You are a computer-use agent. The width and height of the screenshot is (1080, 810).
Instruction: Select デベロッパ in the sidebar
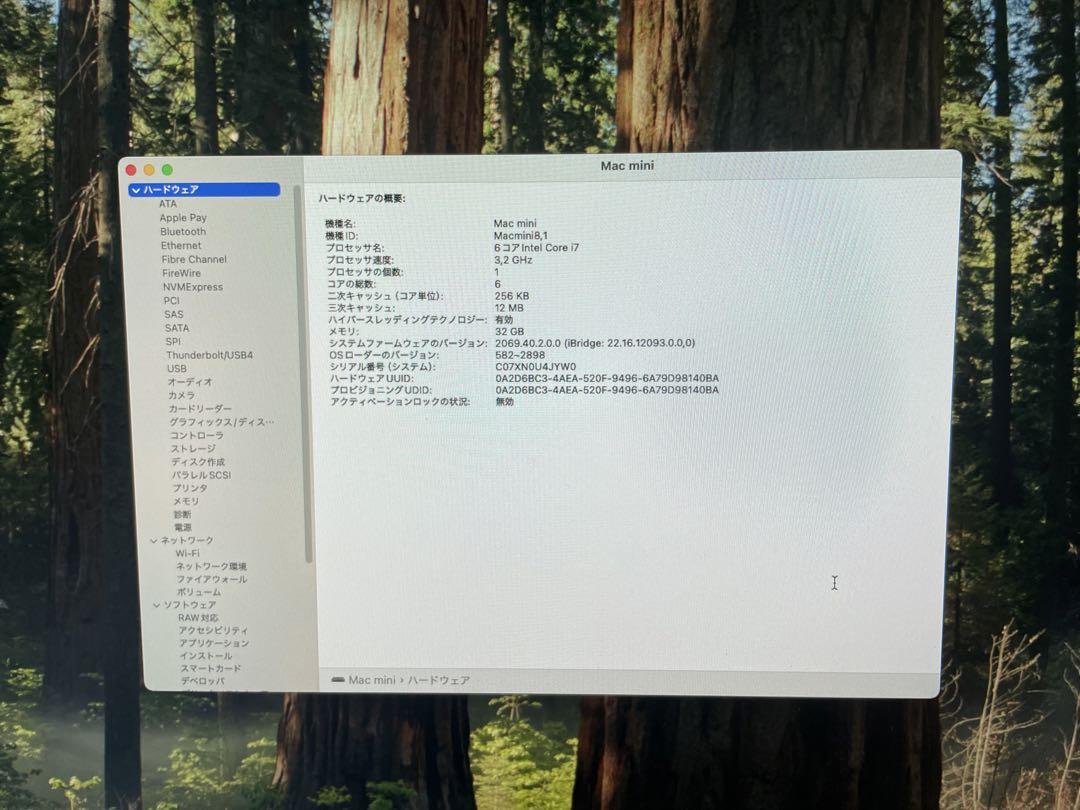tap(203, 681)
